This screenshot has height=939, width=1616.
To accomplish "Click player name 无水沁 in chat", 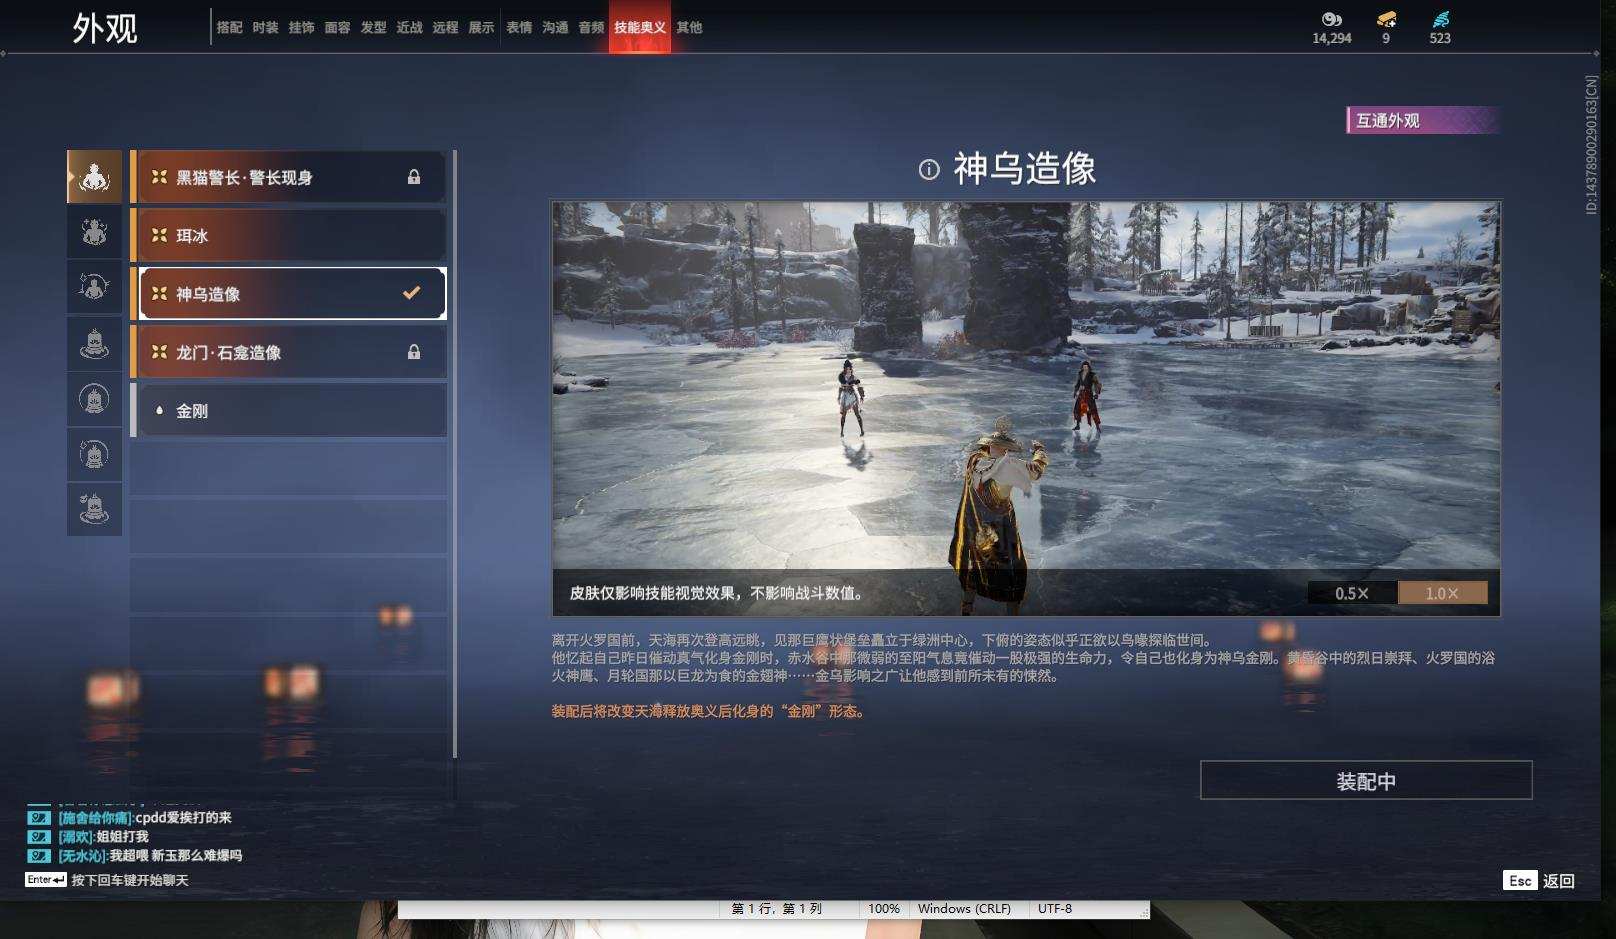I will (x=83, y=856).
